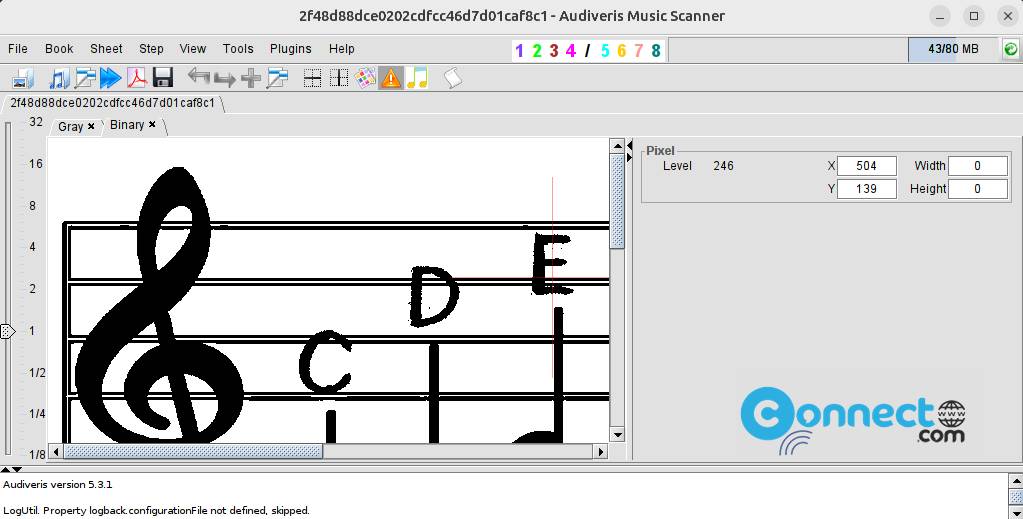Select plugin number 6 in yellow
The width and height of the screenshot is (1023, 519).
click(621, 50)
